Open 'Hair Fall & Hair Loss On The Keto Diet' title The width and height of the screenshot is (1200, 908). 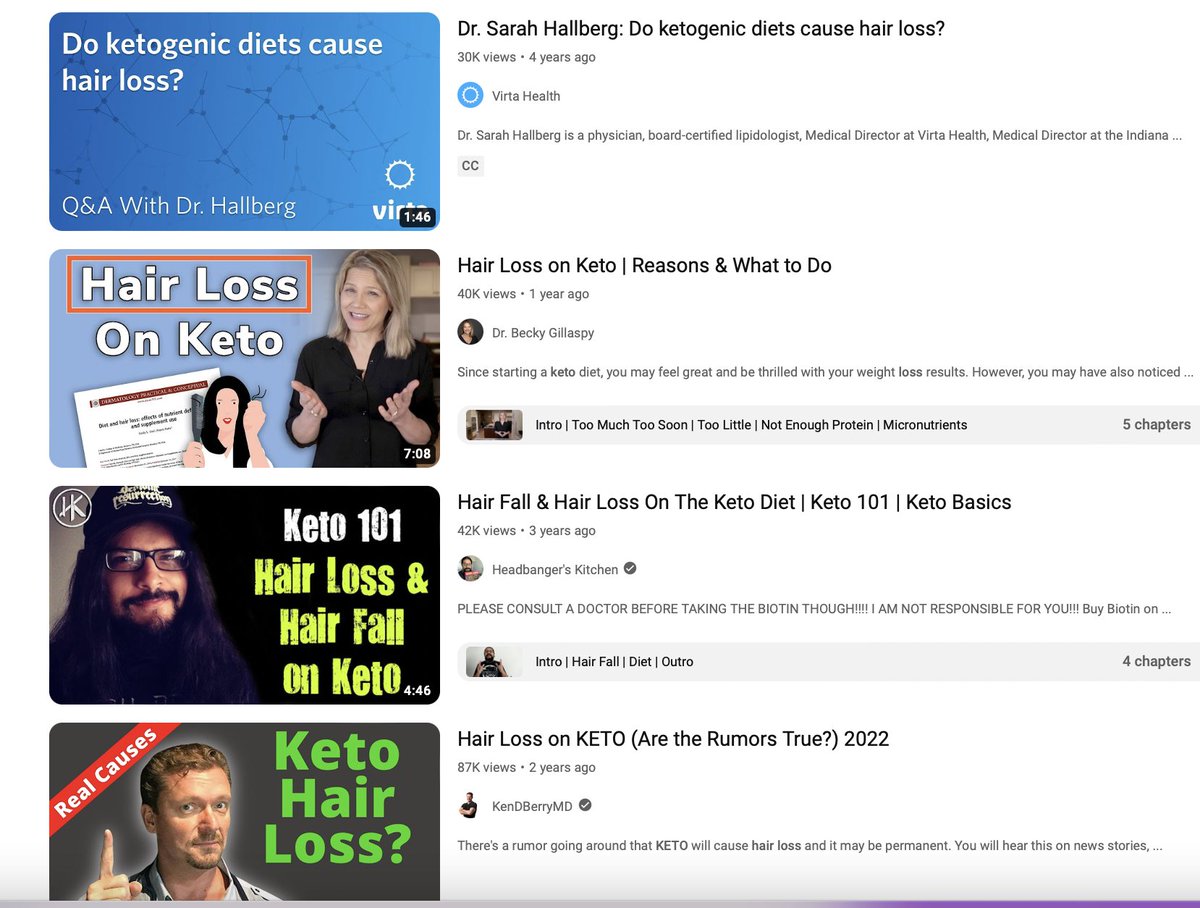coord(734,502)
